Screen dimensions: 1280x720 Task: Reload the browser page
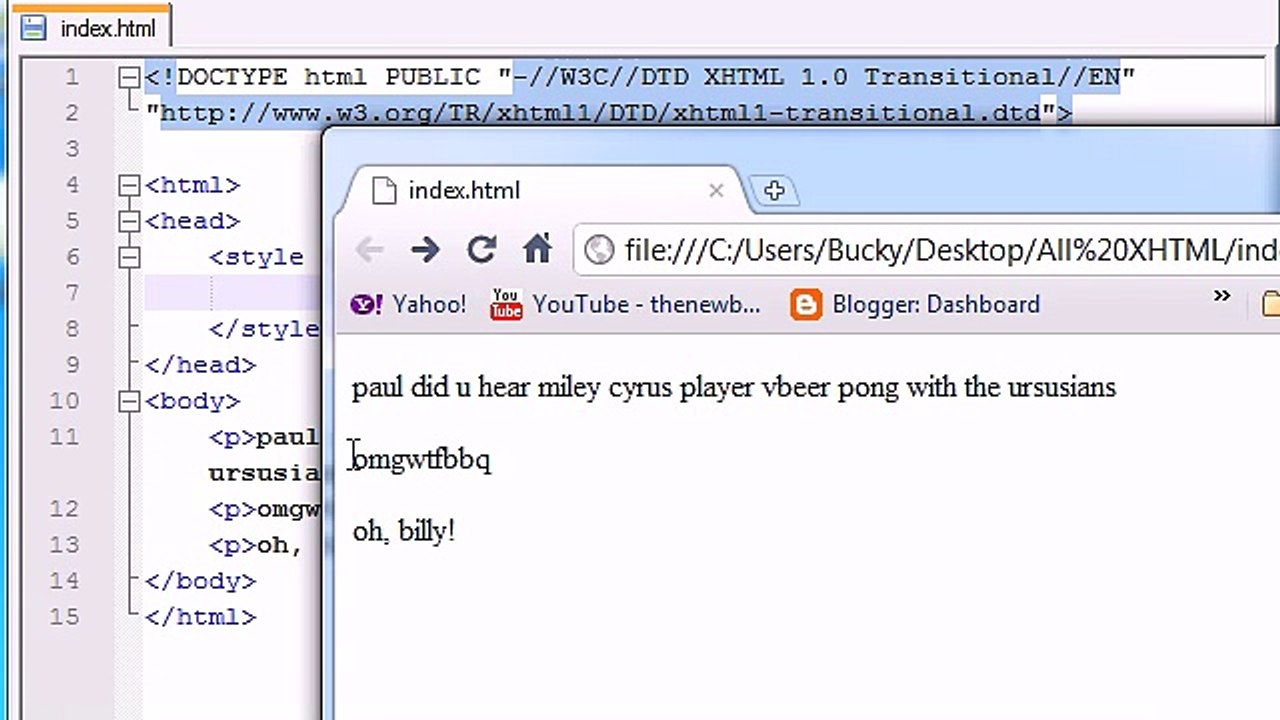click(482, 250)
